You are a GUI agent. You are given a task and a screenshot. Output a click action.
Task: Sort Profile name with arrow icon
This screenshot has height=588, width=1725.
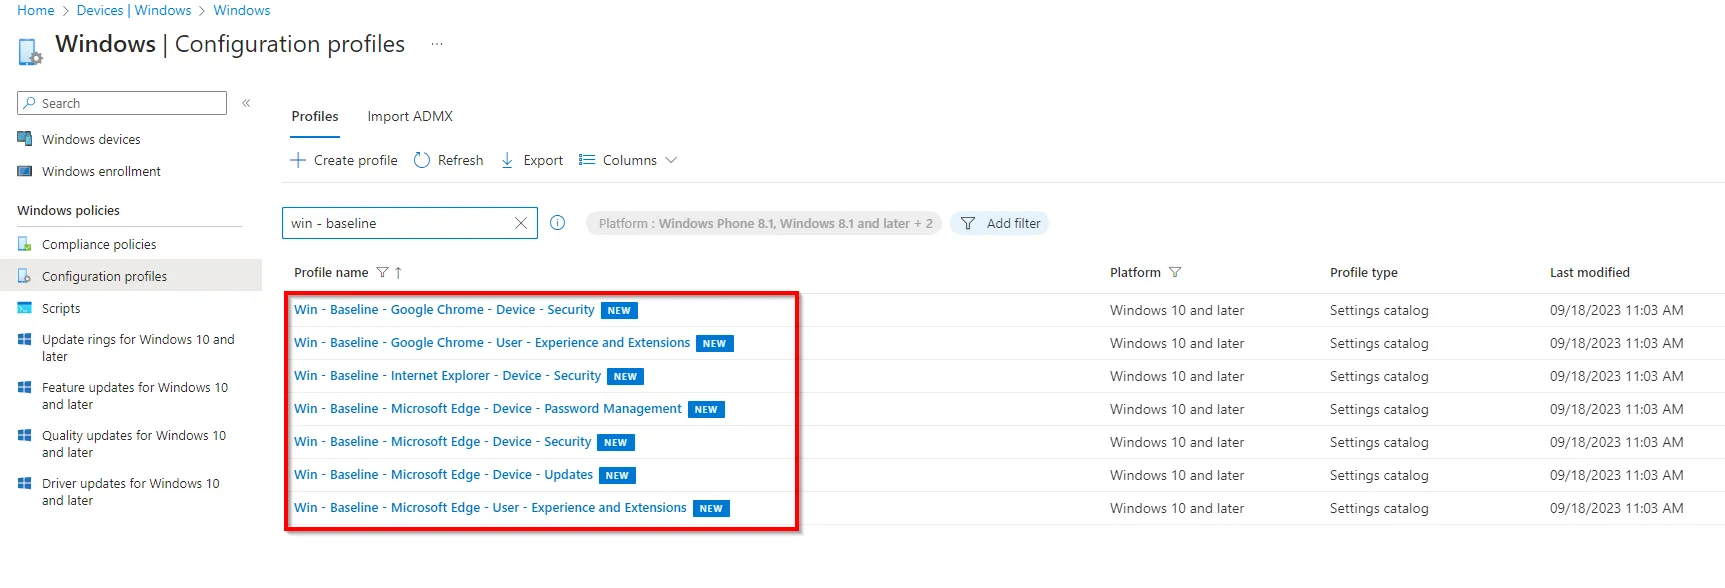[398, 272]
